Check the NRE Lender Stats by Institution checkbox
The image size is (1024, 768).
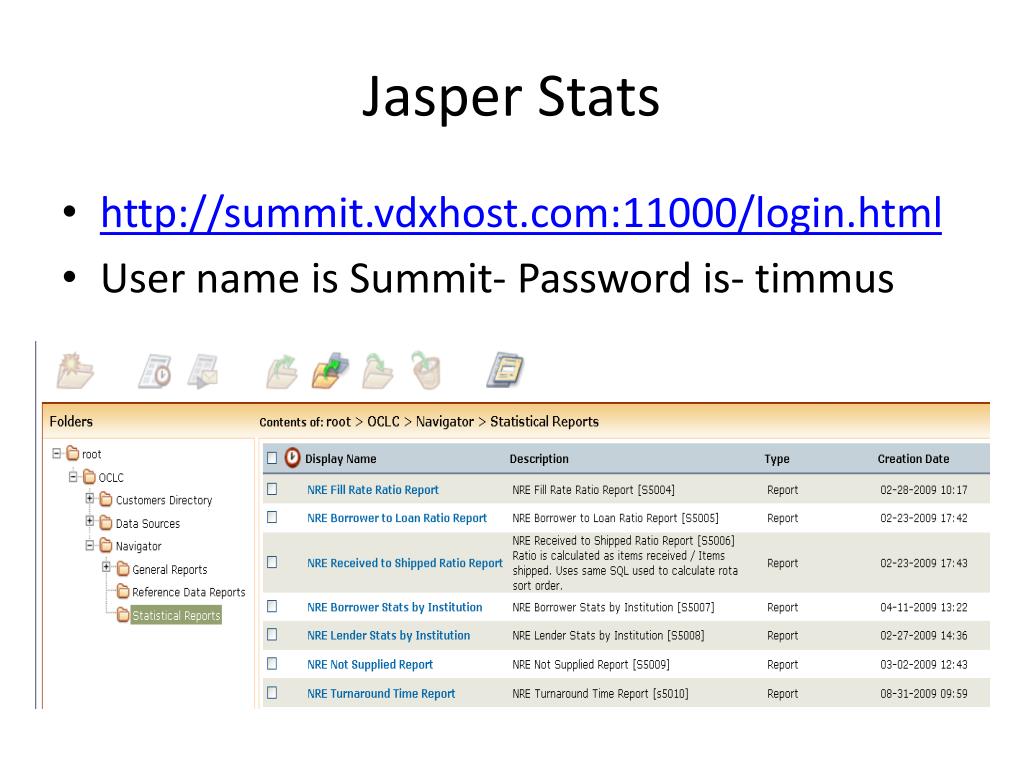[272, 635]
